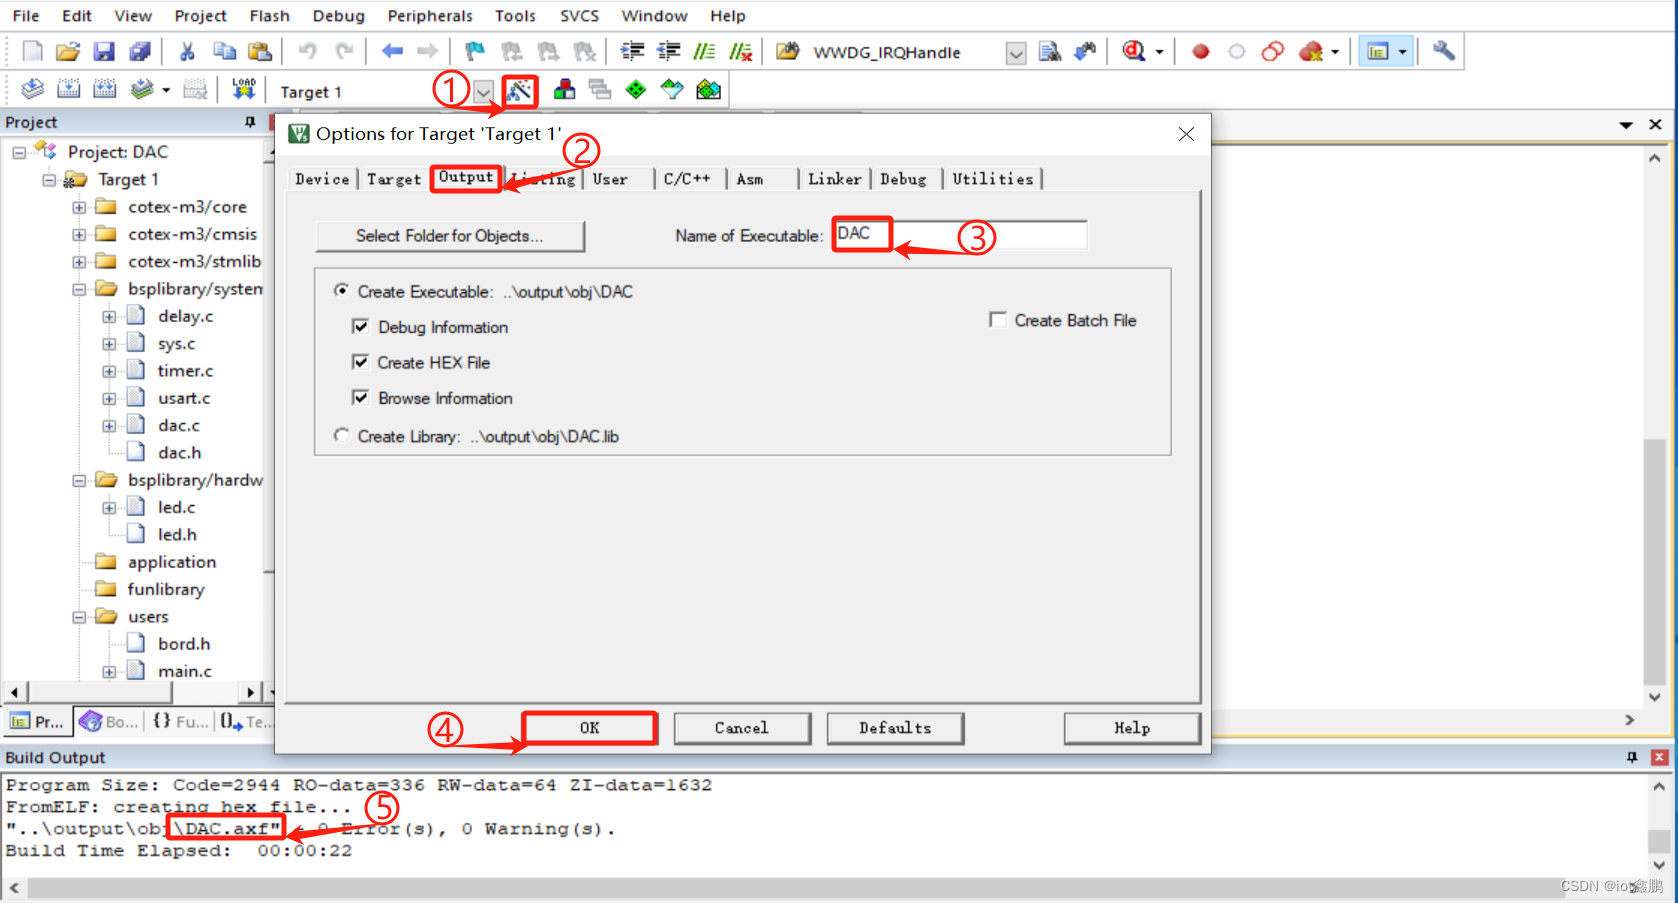Click the window layout icon
Image resolution: width=1678 pixels, height=903 pixels.
[x=1378, y=51]
